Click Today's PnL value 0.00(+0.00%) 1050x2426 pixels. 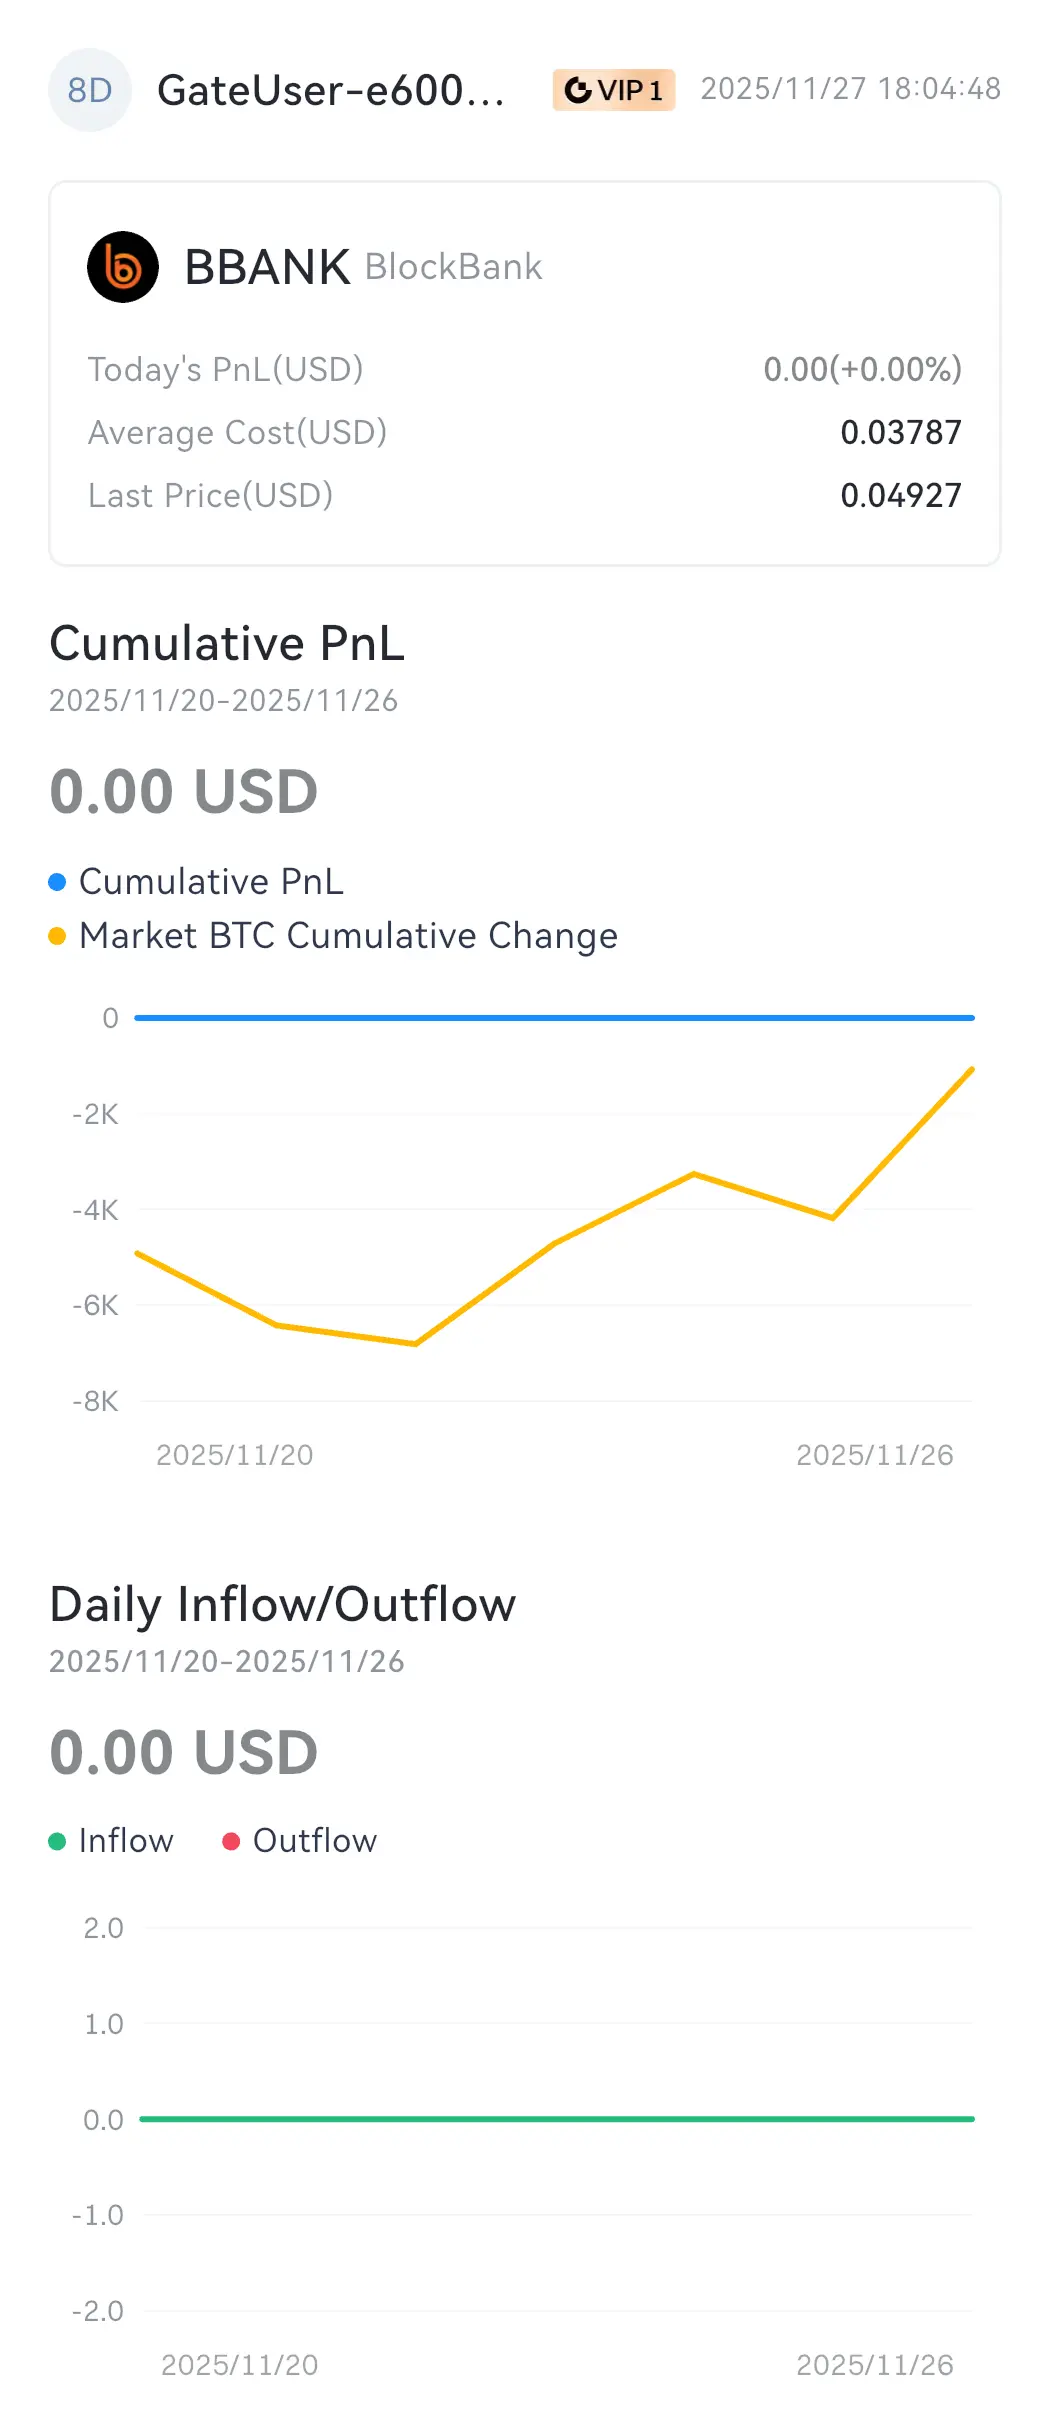point(862,369)
